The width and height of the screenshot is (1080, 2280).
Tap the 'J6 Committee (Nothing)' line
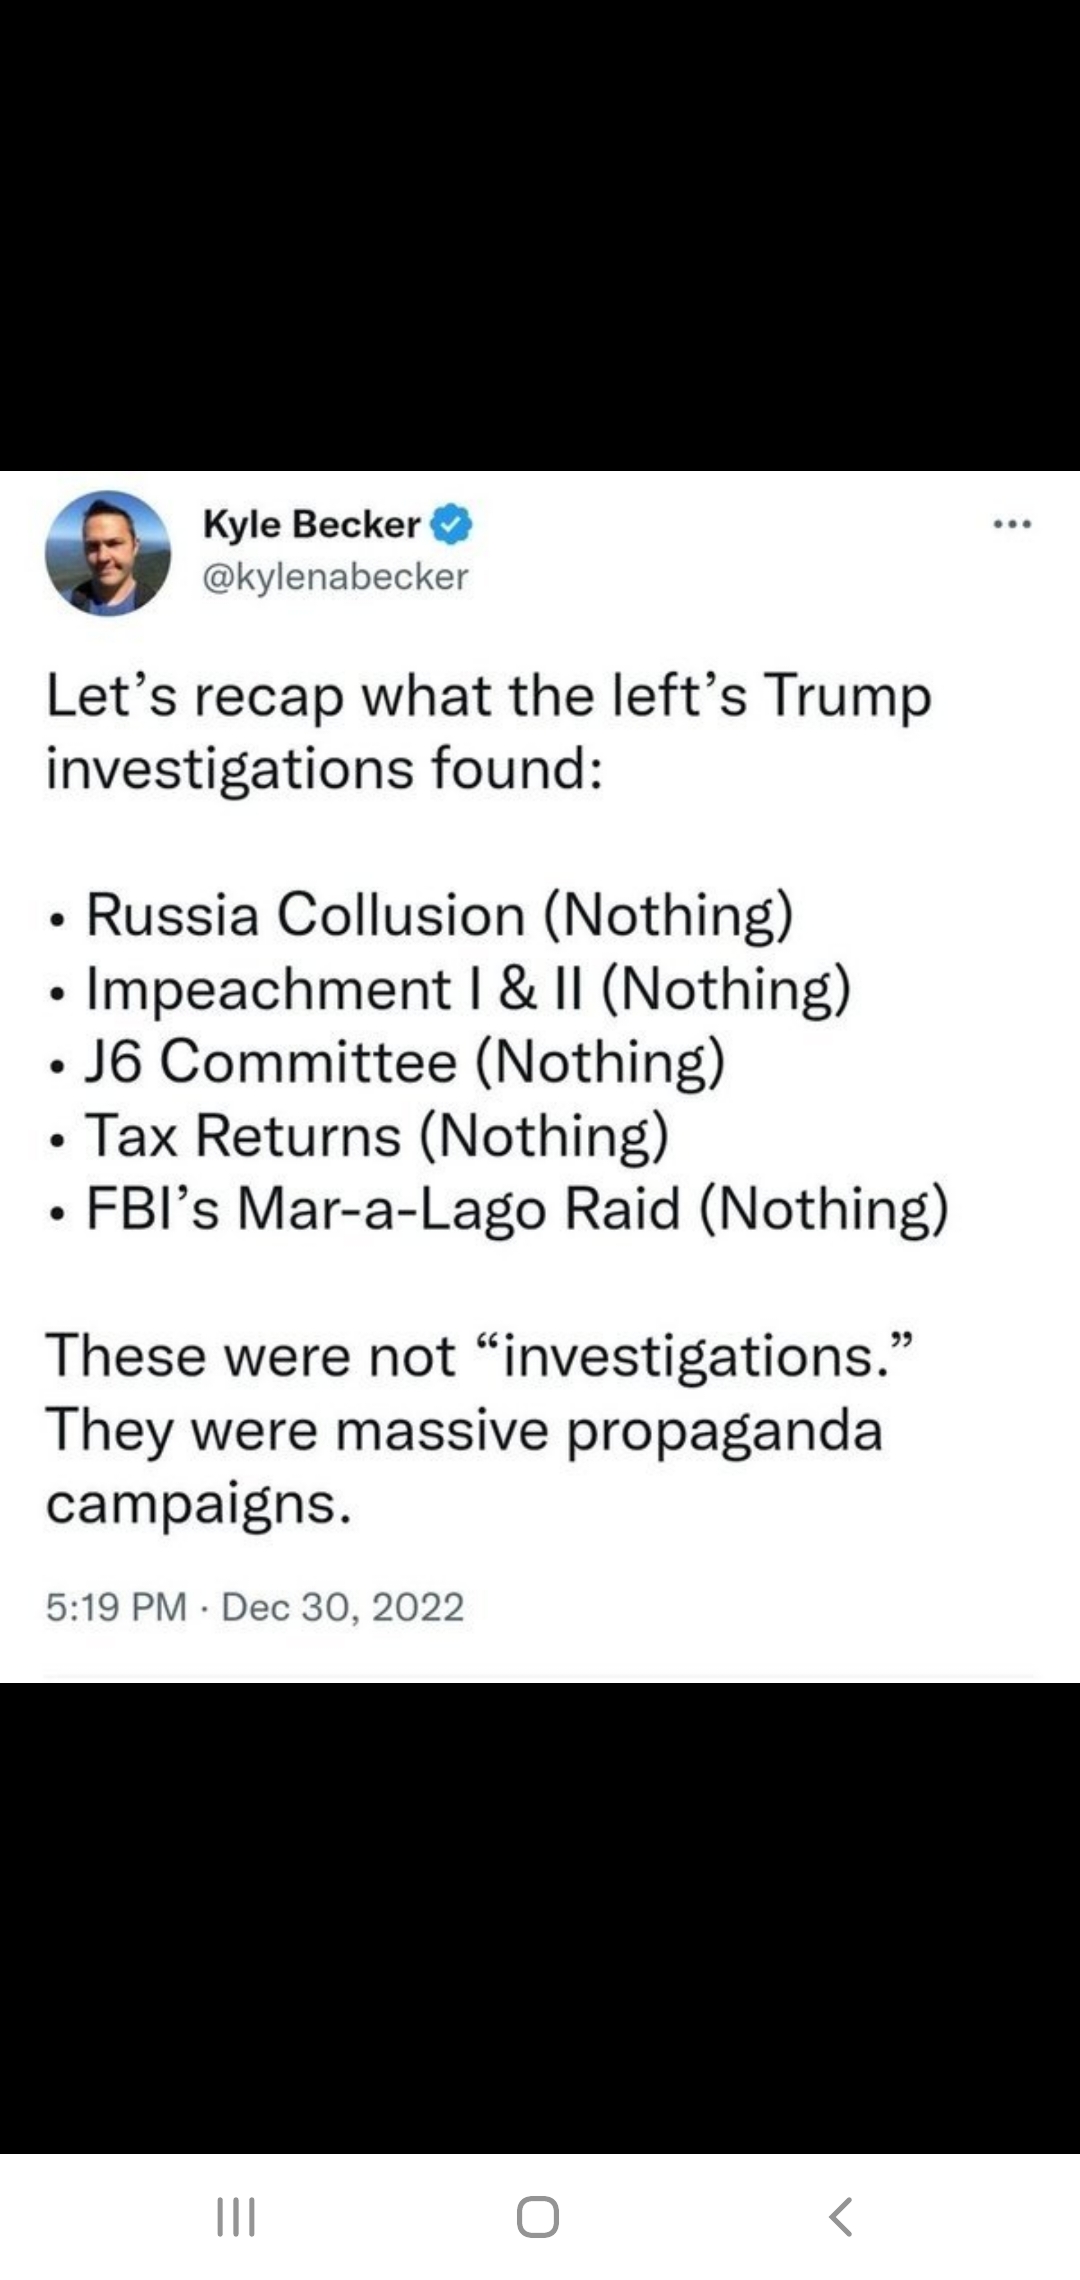(x=404, y=1061)
